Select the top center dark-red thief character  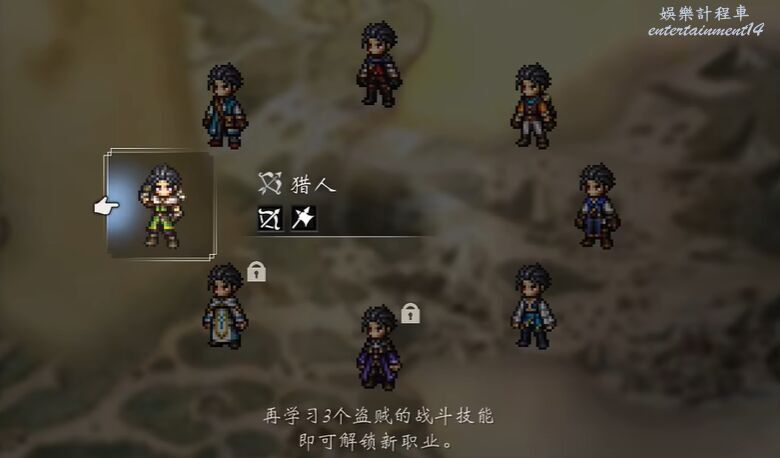379,64
